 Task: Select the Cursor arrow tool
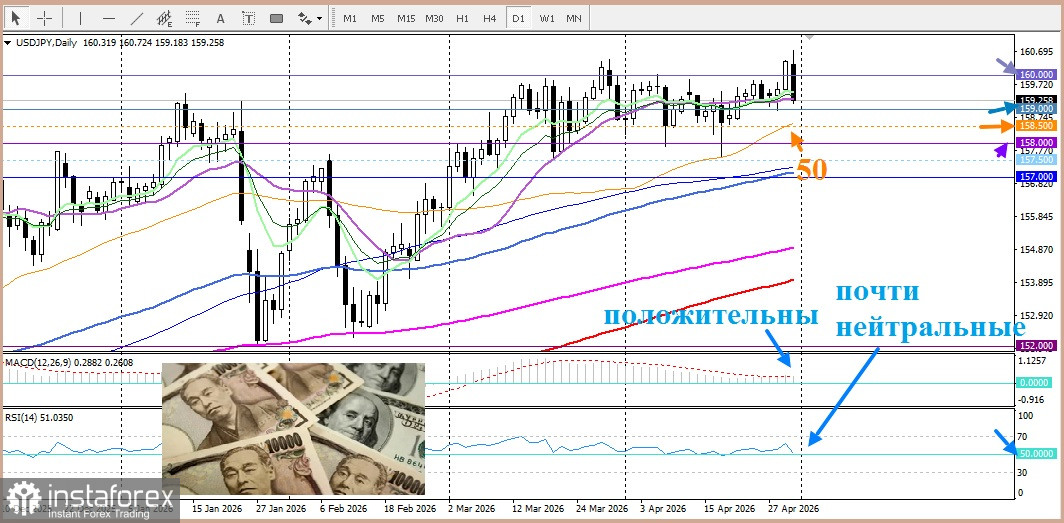coord(16,18)
